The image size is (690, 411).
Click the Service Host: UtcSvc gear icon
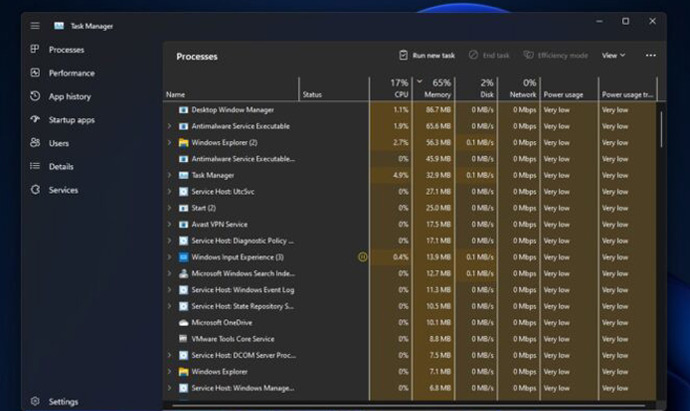[x=184, y=191]
